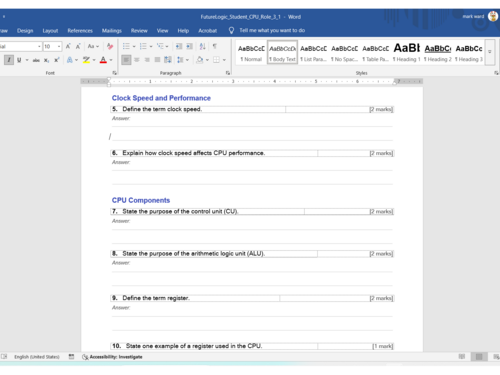
Task: Click the Decrease Indent icon
Action: click(179, 46)
